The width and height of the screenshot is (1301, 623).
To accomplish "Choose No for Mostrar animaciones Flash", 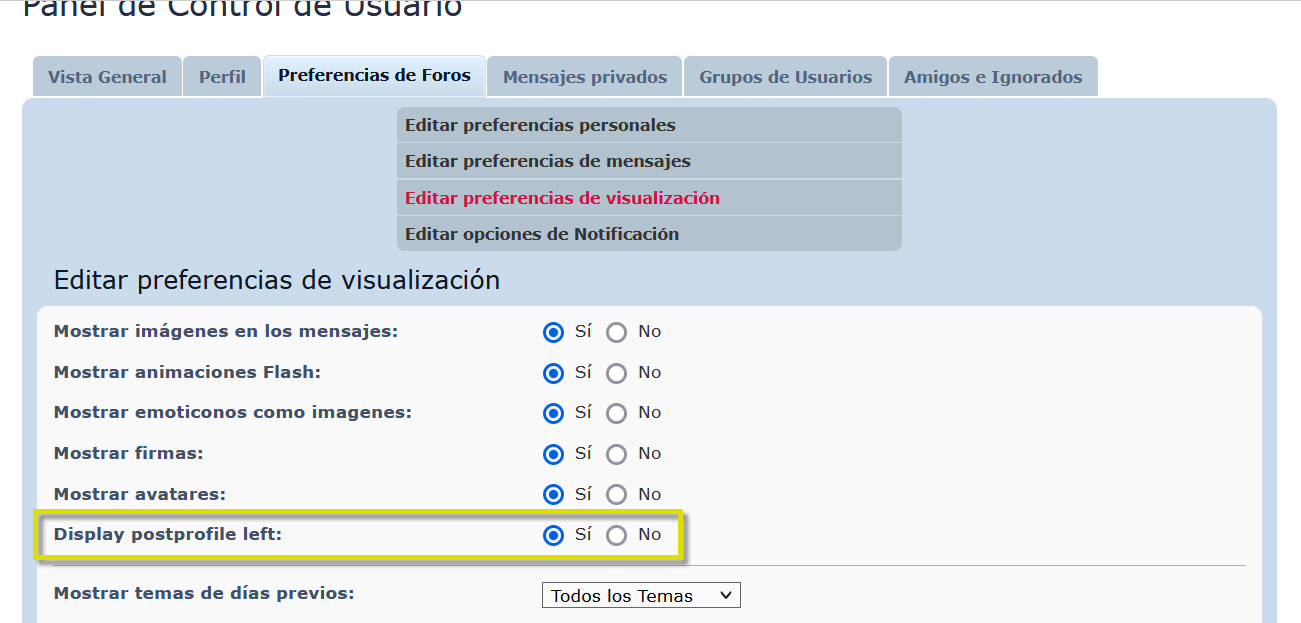I will [x=617, y=373].
